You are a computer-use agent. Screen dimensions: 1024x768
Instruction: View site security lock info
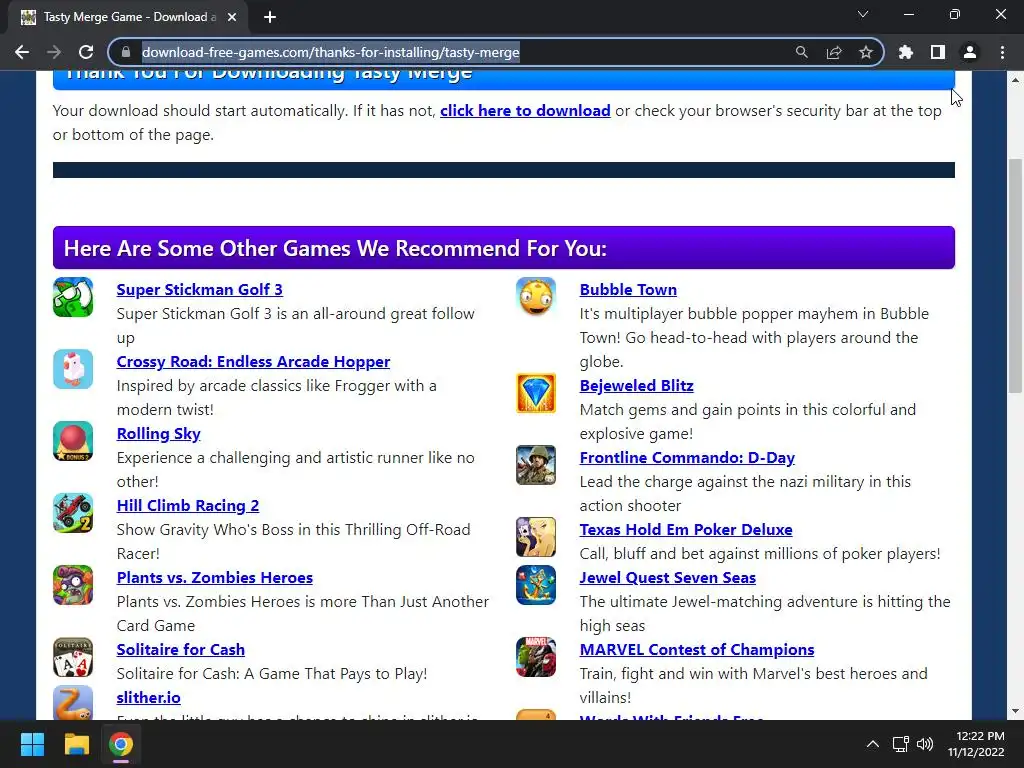(126, 52)
